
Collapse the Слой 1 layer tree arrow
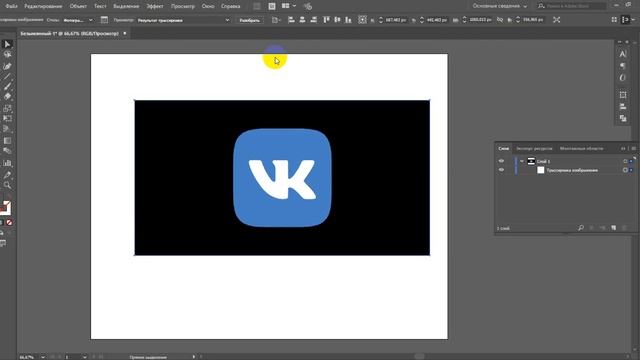[522, 161]
